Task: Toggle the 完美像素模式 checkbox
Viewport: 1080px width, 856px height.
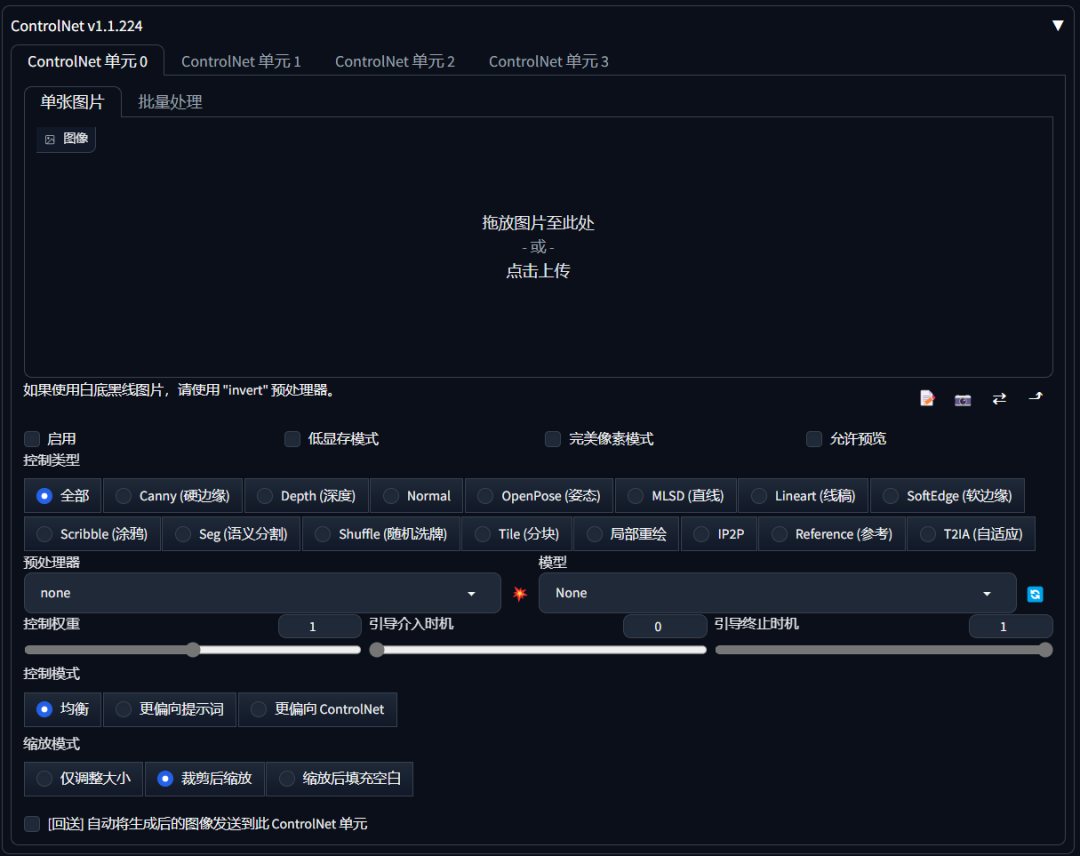Action: [552, 439]
